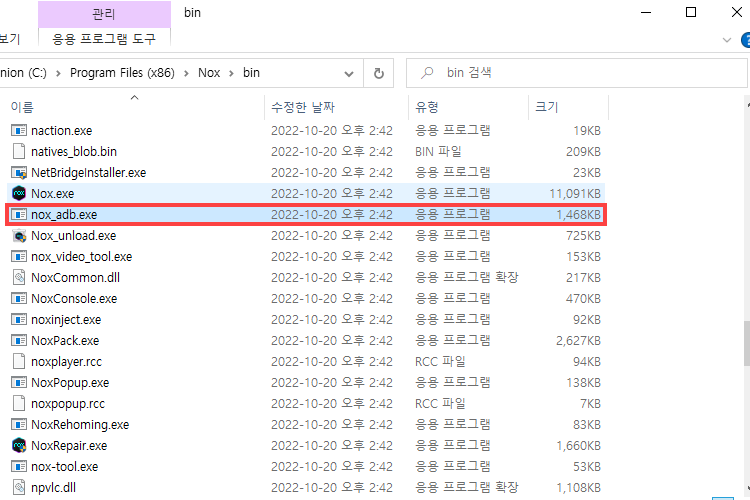Sort by the 크기 column header
This screenshot has width=750, height=500.
(x=568, y=107)
